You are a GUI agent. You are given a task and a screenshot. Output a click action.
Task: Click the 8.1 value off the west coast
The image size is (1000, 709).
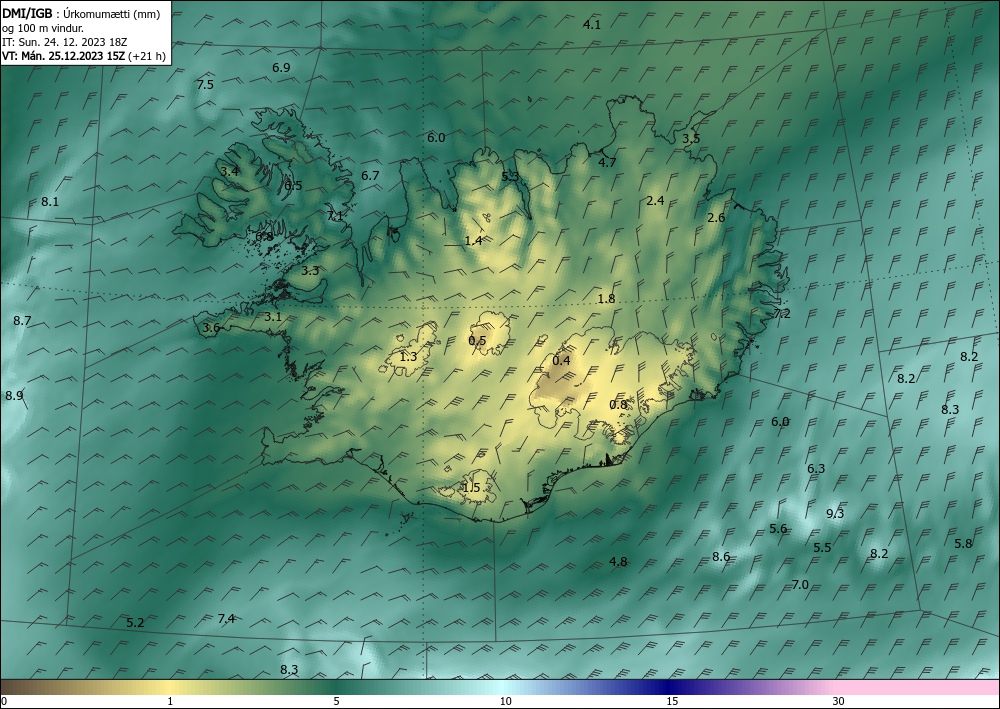[x=50, y=202]
